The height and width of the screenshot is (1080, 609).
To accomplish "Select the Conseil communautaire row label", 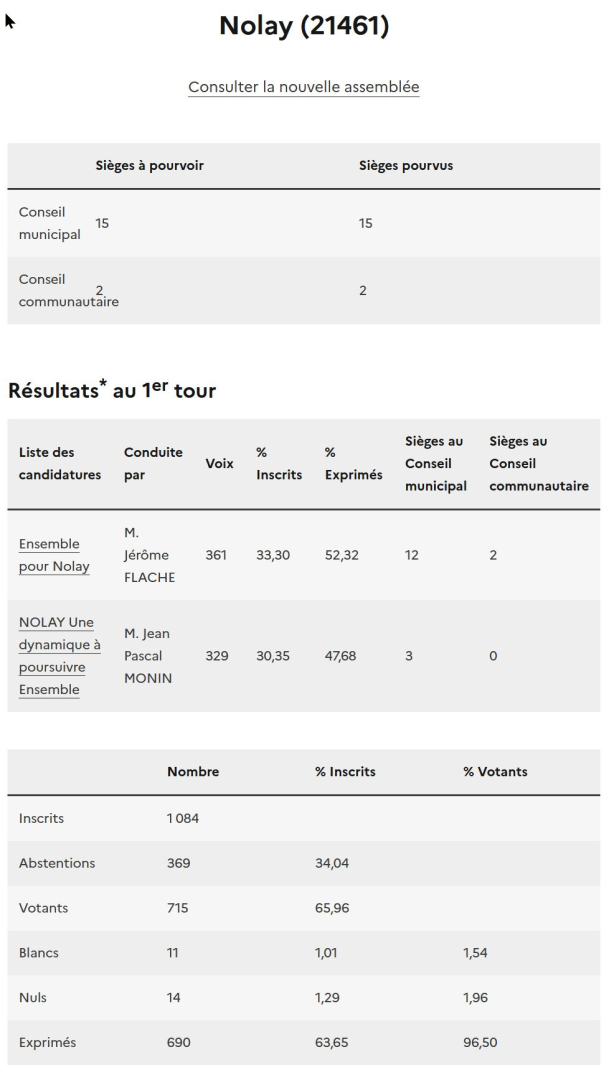I will (x=68, y=291).
